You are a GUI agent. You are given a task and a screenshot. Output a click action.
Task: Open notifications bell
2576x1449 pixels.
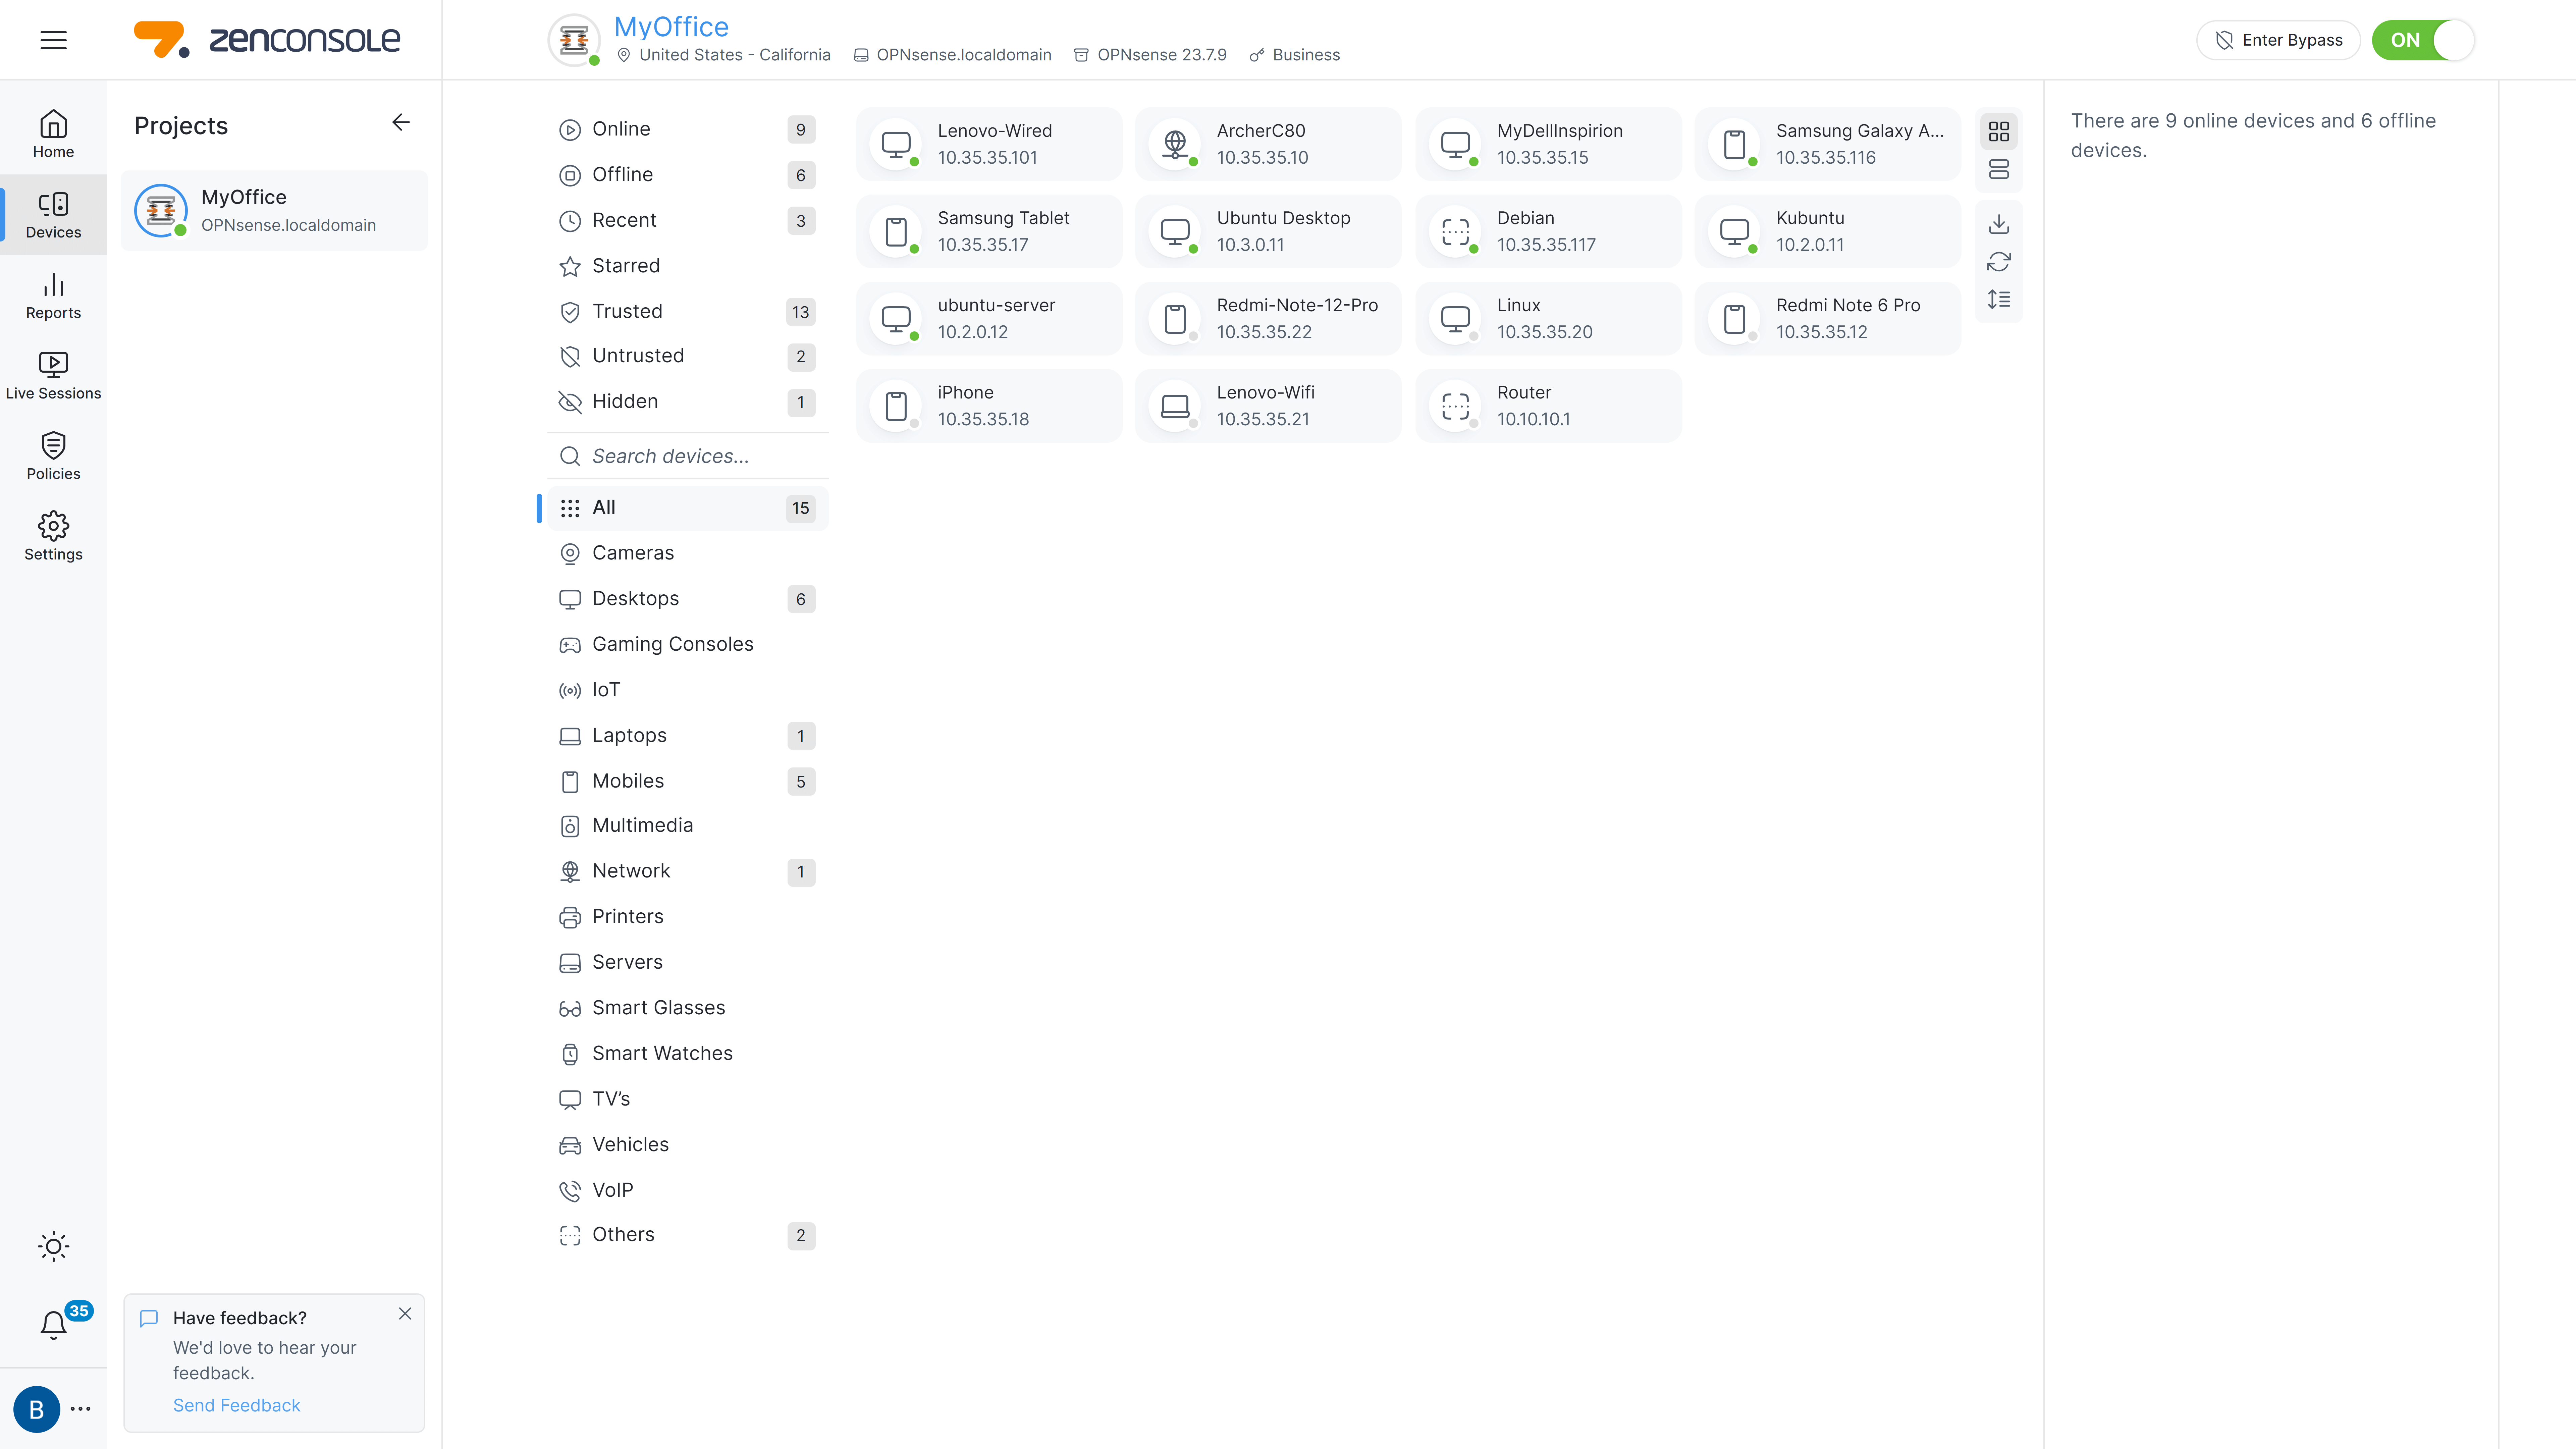[53, 1325]
